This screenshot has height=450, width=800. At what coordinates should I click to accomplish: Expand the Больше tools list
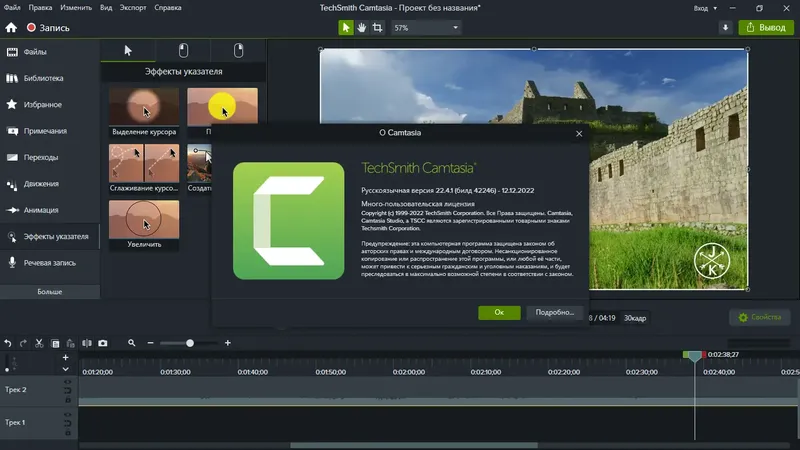click(49, 292)
